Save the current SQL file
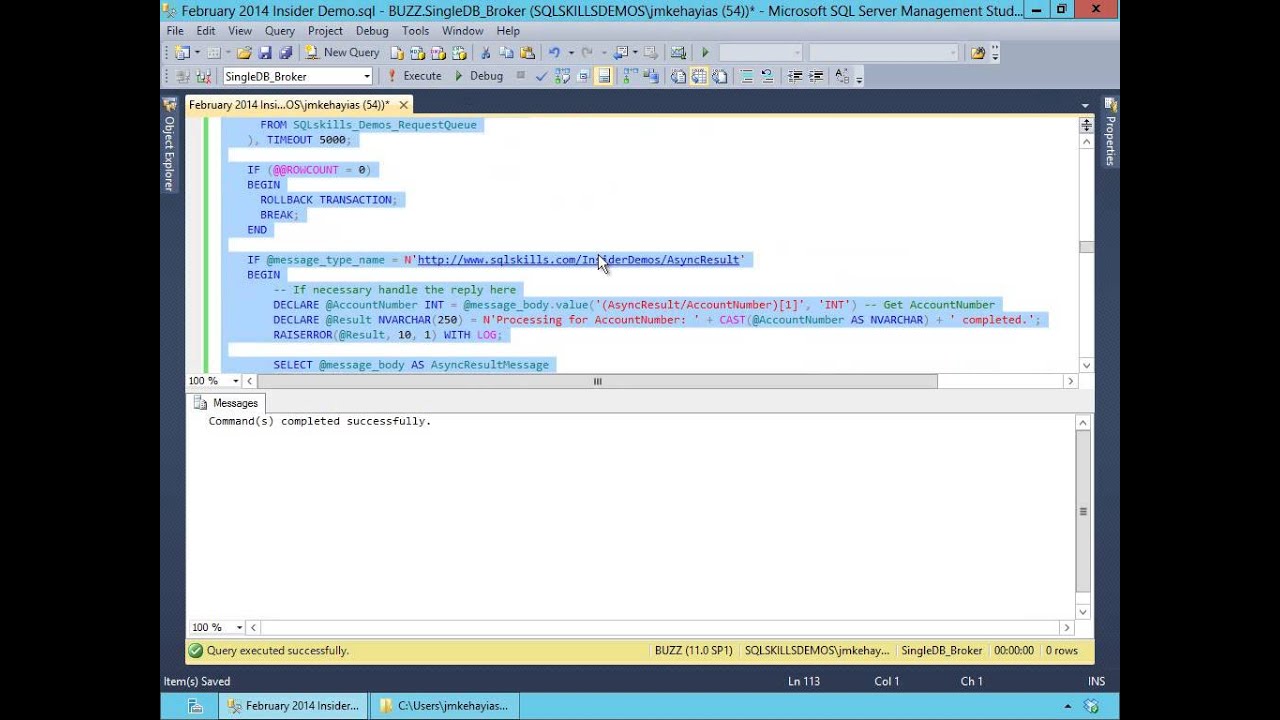 [265, 53]
